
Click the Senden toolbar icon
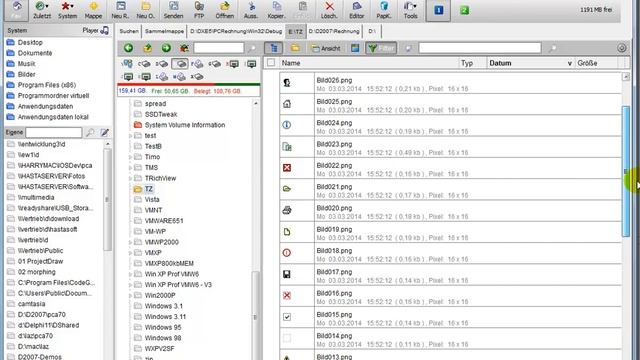coord(173,10)
